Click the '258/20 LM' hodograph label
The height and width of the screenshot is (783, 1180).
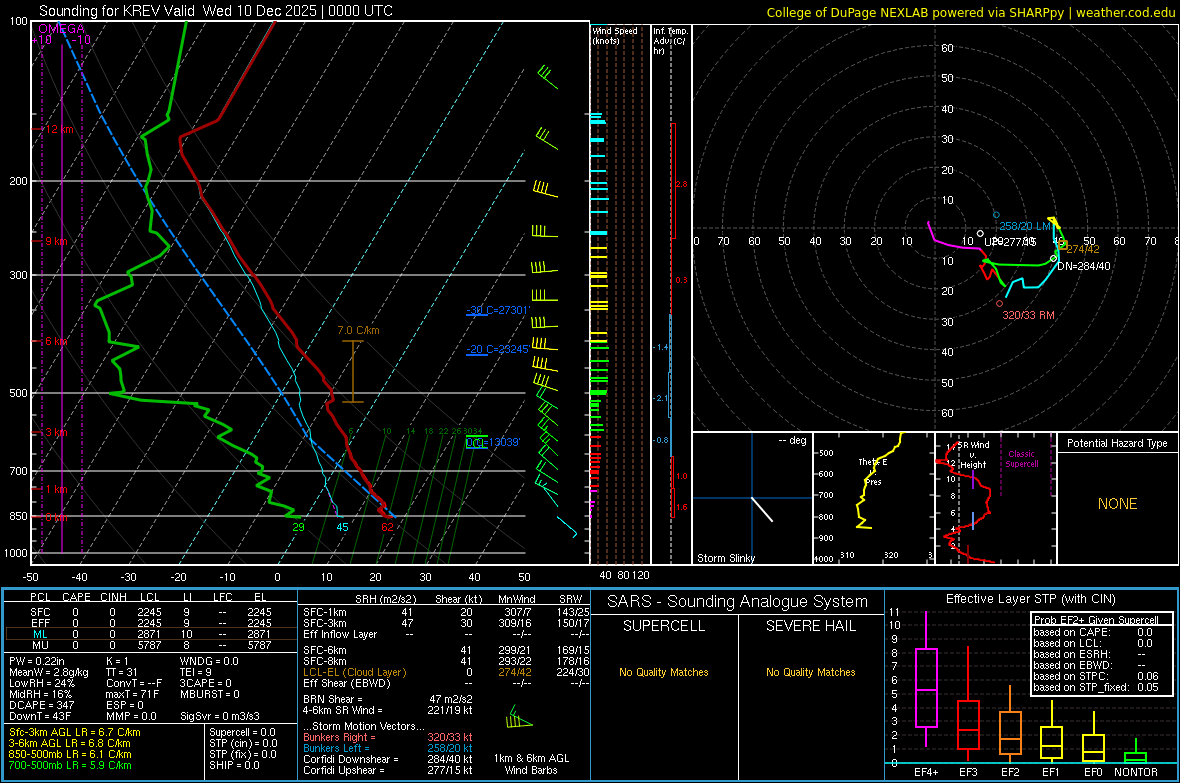pos(1024,226)
